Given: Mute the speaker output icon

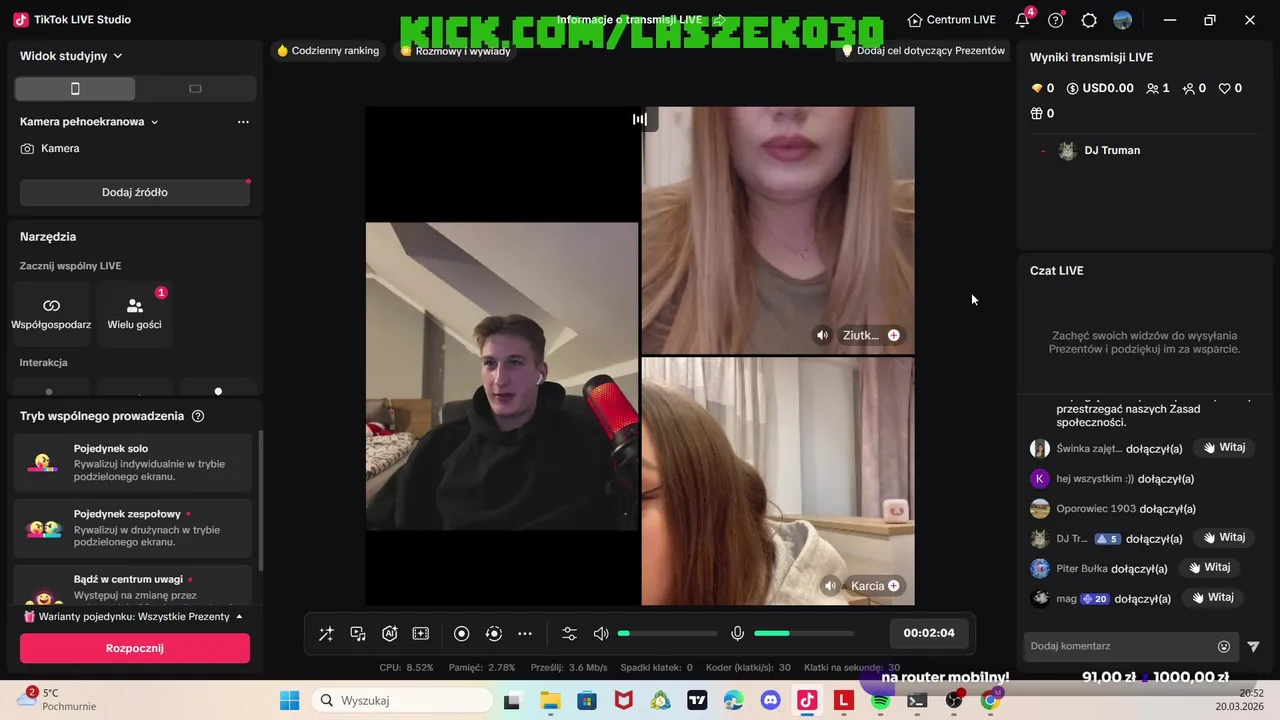Looking at the screenshot, I should pyautogui.click(x=601, y=634).
